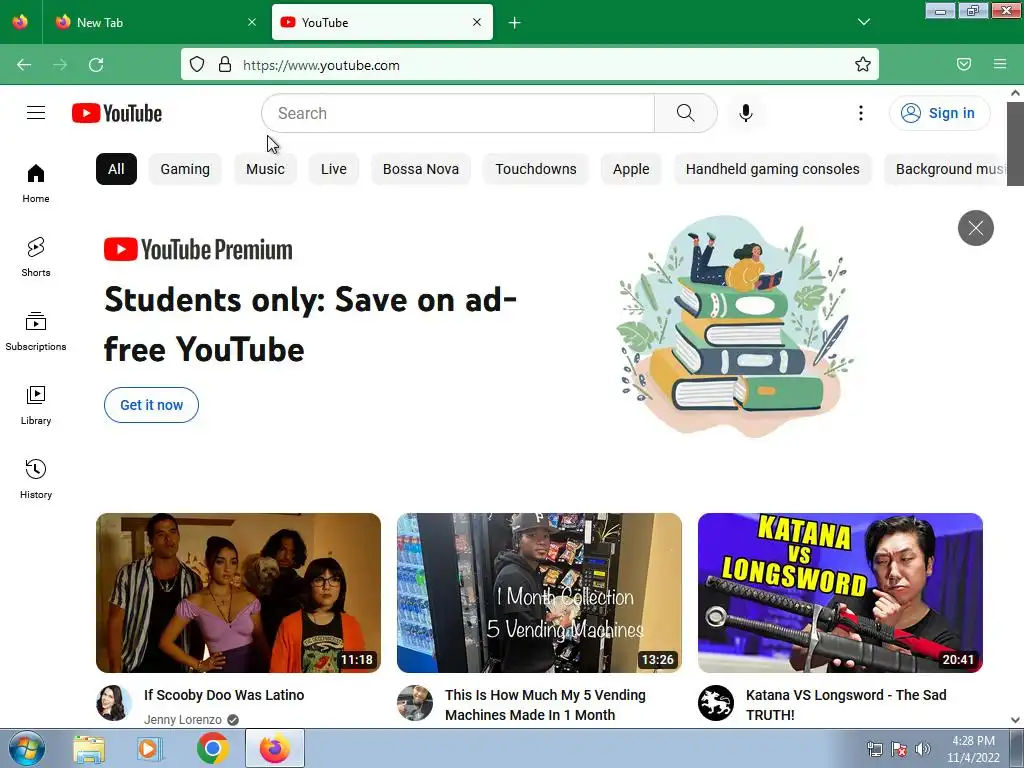Open Subscriptions from the sidebar
Viewport: 1024px width, 768px height.
click(36, 331)
